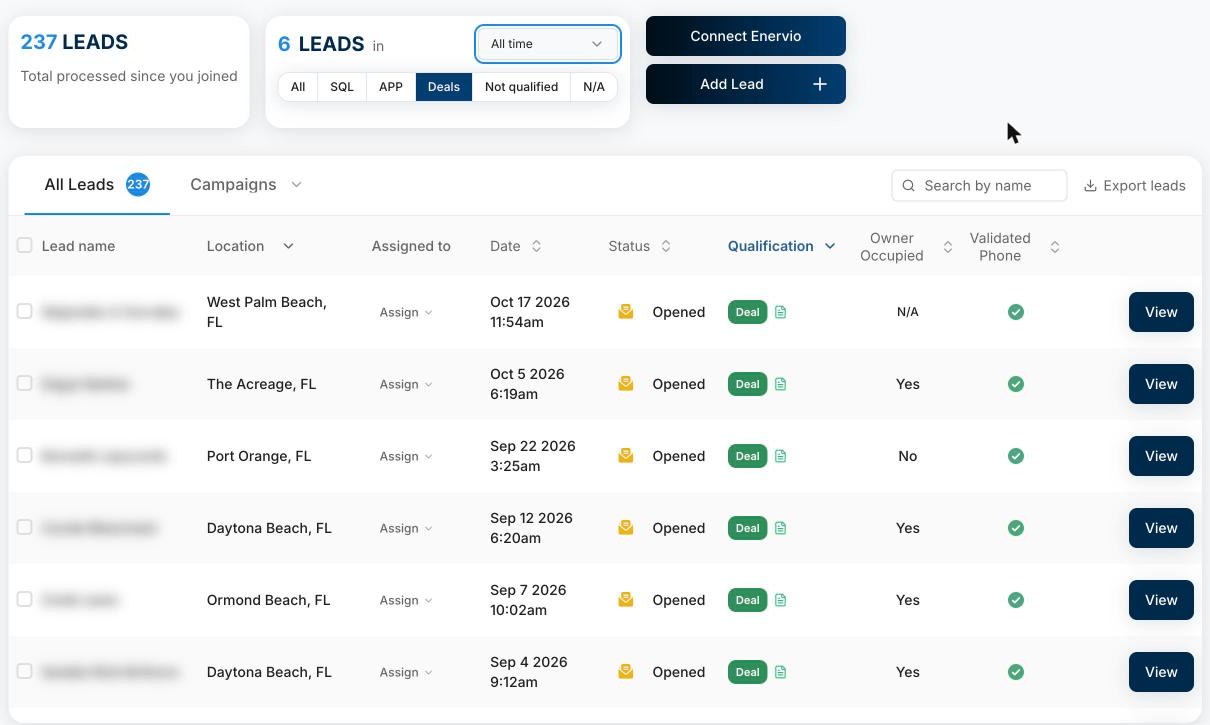Viewport: 1210px width, 725px height.
Task: Click the envelope status icon in the Sep 12 2026 row
Action: point(626,528)
